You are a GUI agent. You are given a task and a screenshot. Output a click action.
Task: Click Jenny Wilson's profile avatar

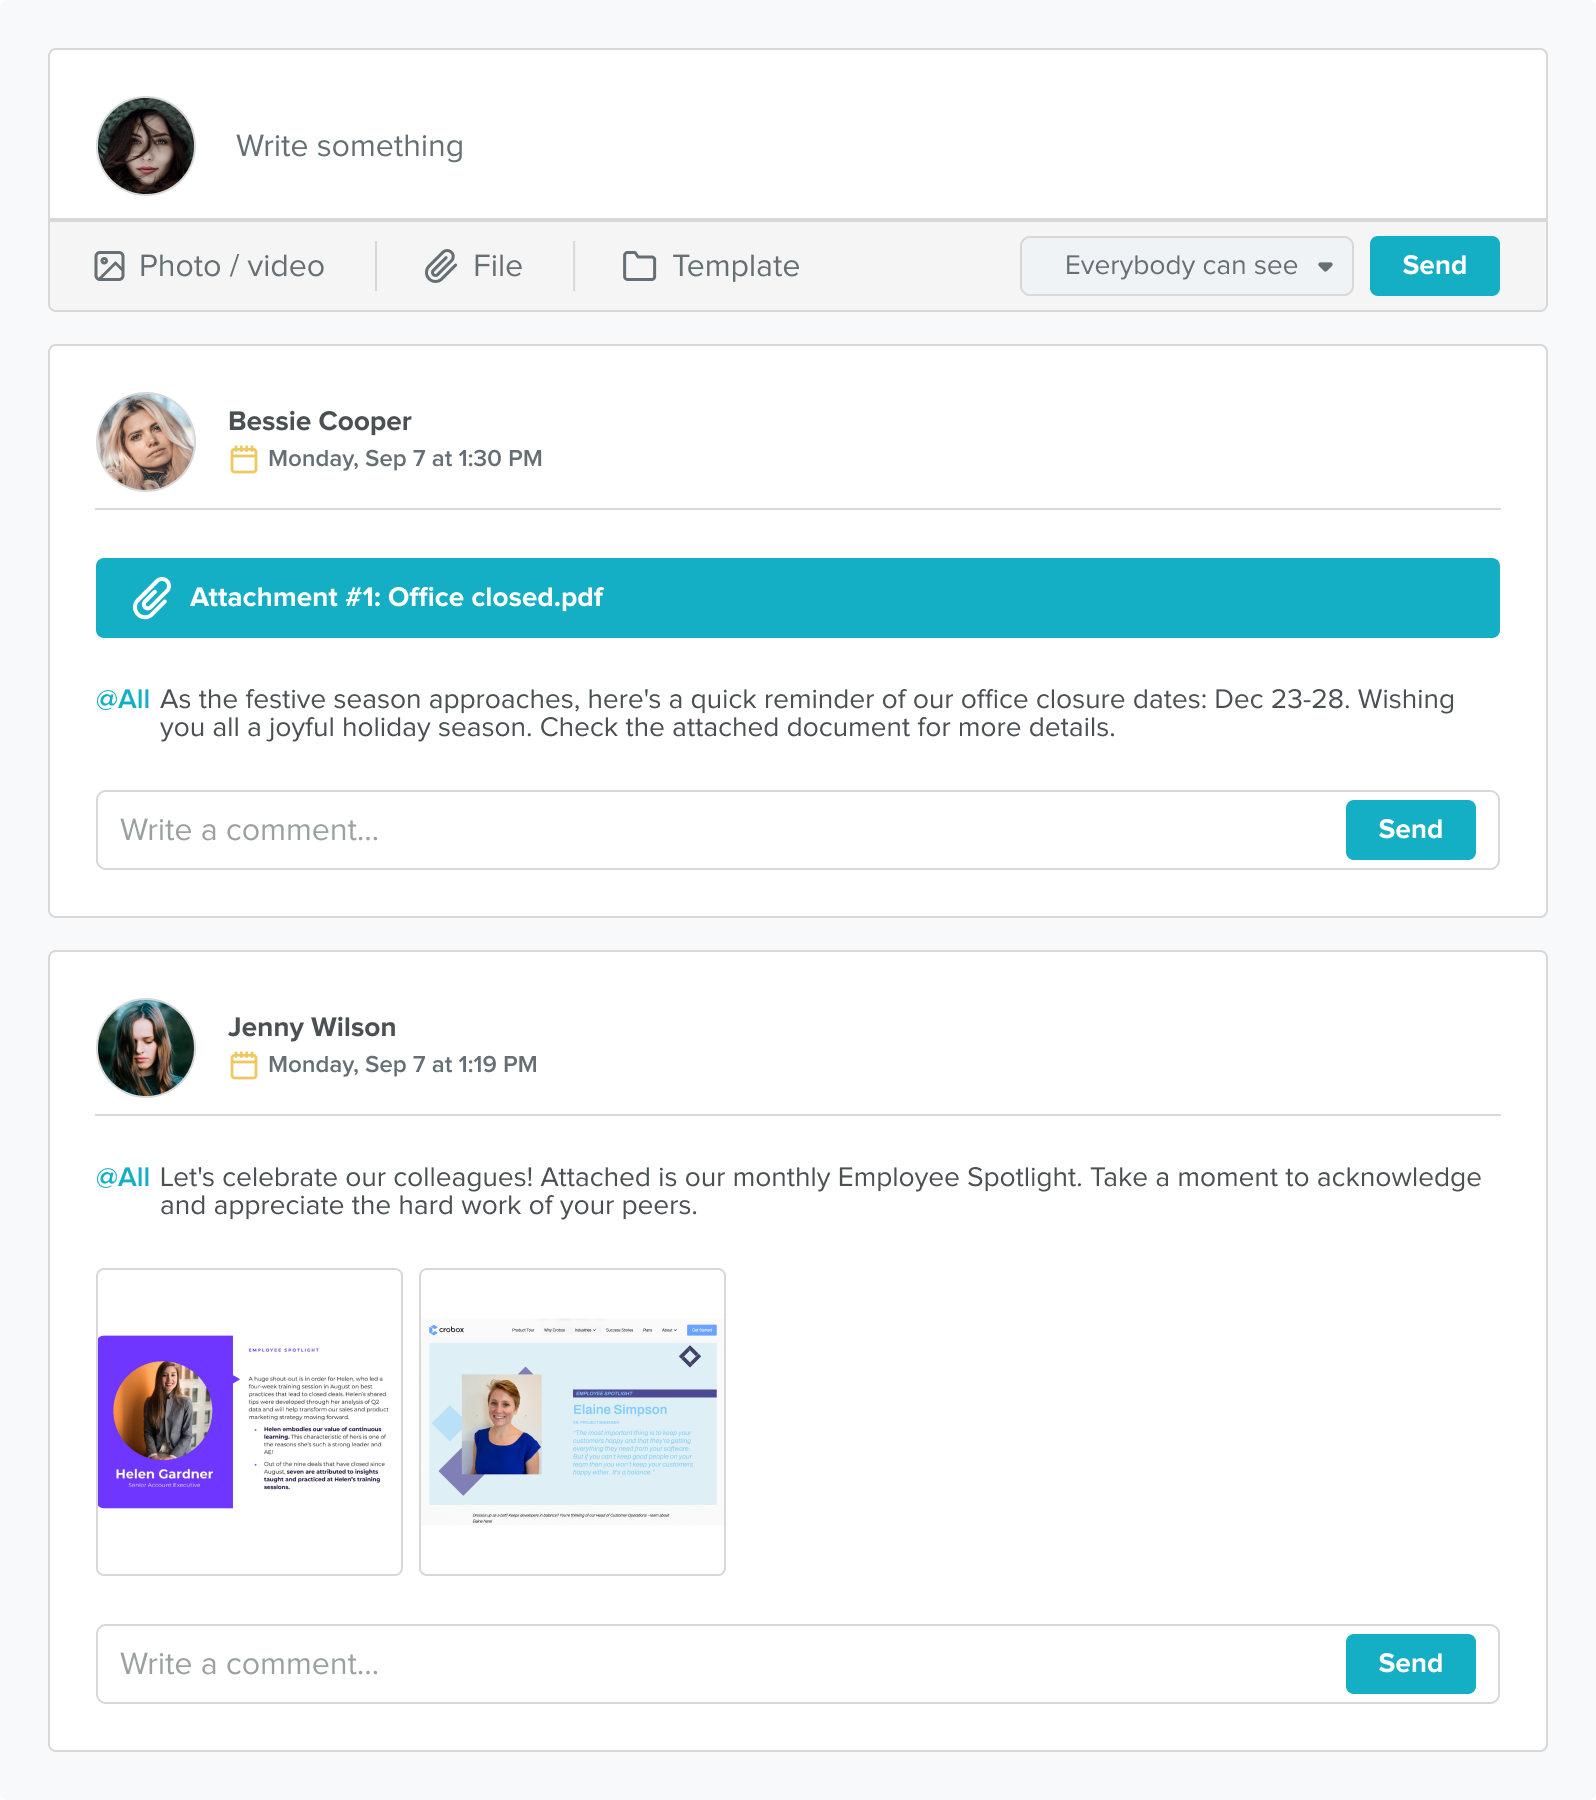point(146,1047)
